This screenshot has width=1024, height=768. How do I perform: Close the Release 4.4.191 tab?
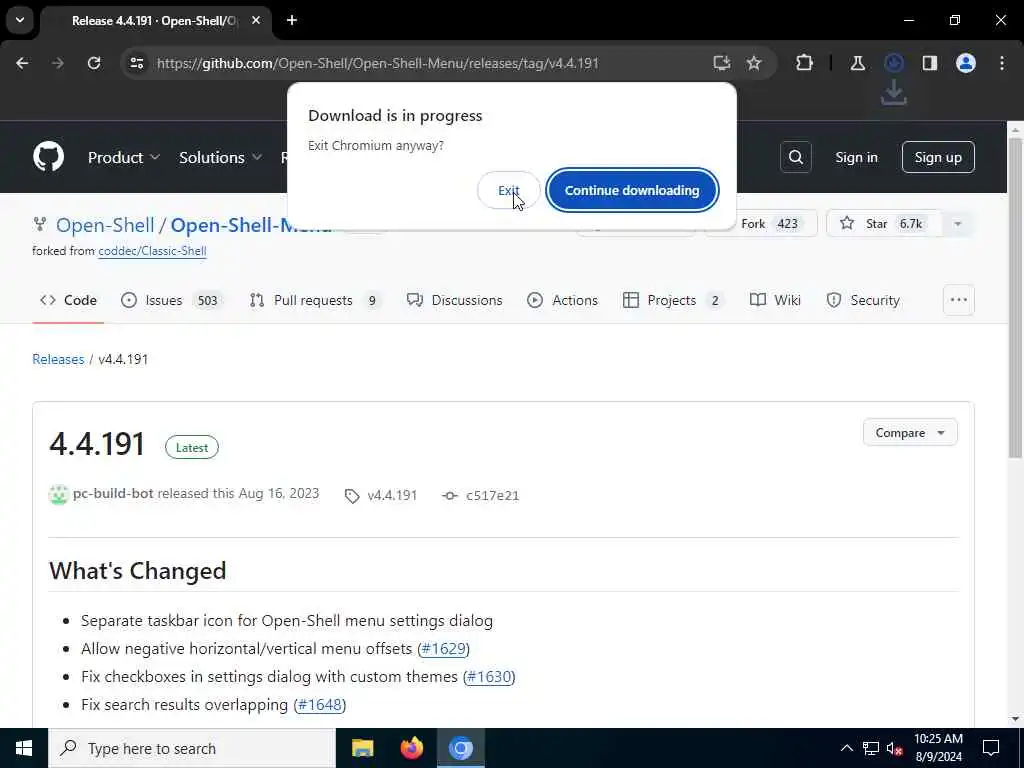click(256, 20)
